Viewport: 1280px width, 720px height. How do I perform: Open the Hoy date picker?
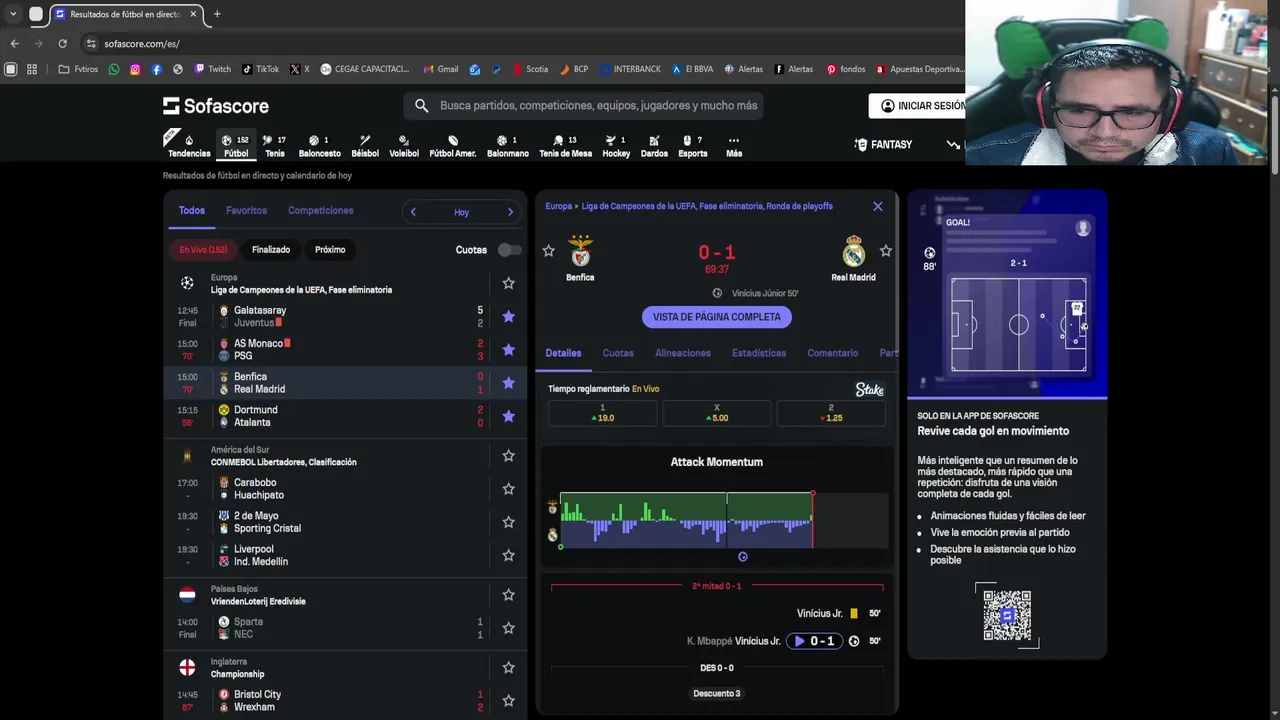tap(461, 212)
